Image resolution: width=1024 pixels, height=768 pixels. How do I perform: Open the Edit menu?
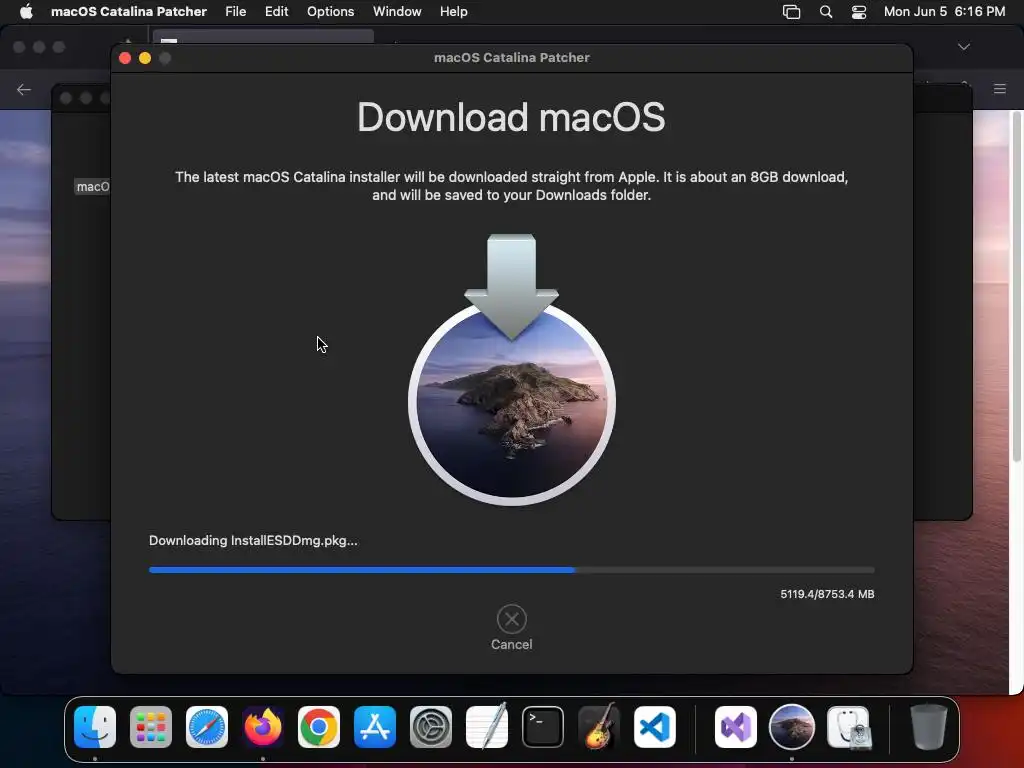click(276, 12)
